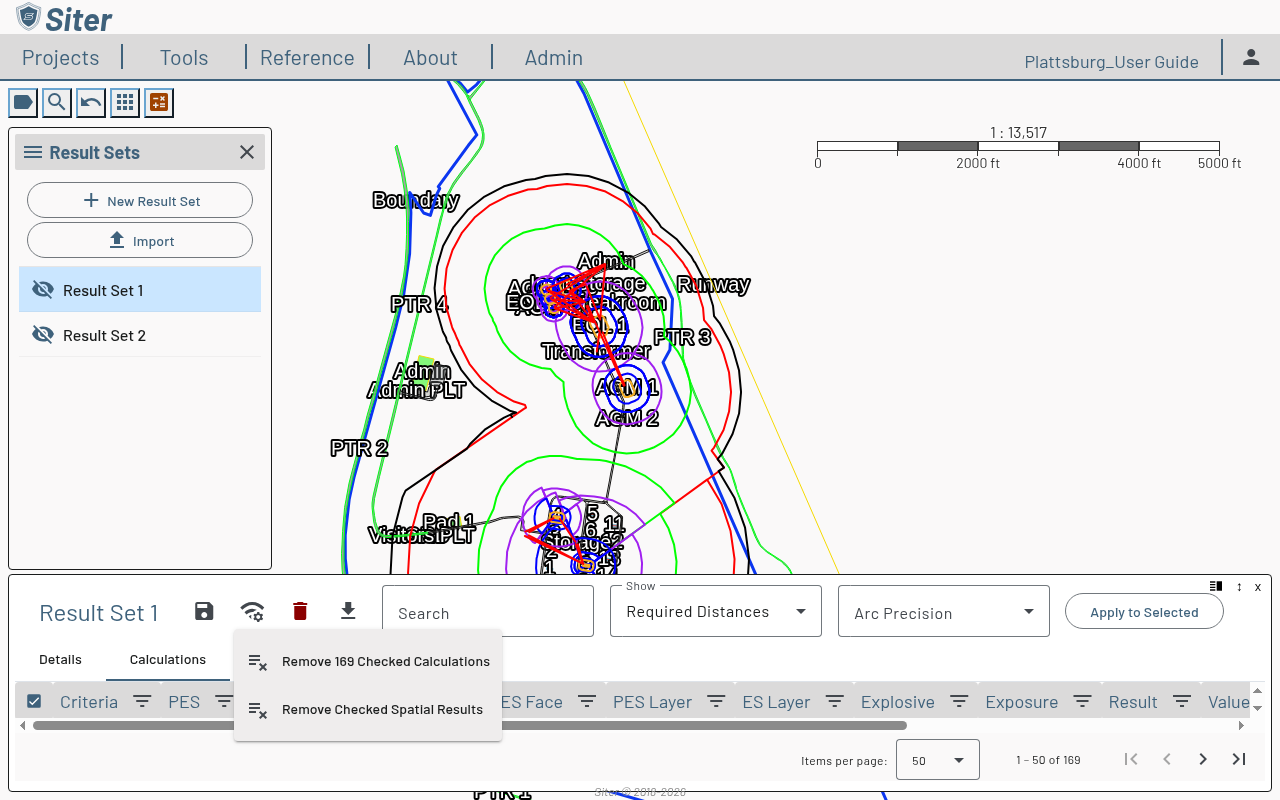
Task: Switch to the Details tab
Action: coord(60,660)
